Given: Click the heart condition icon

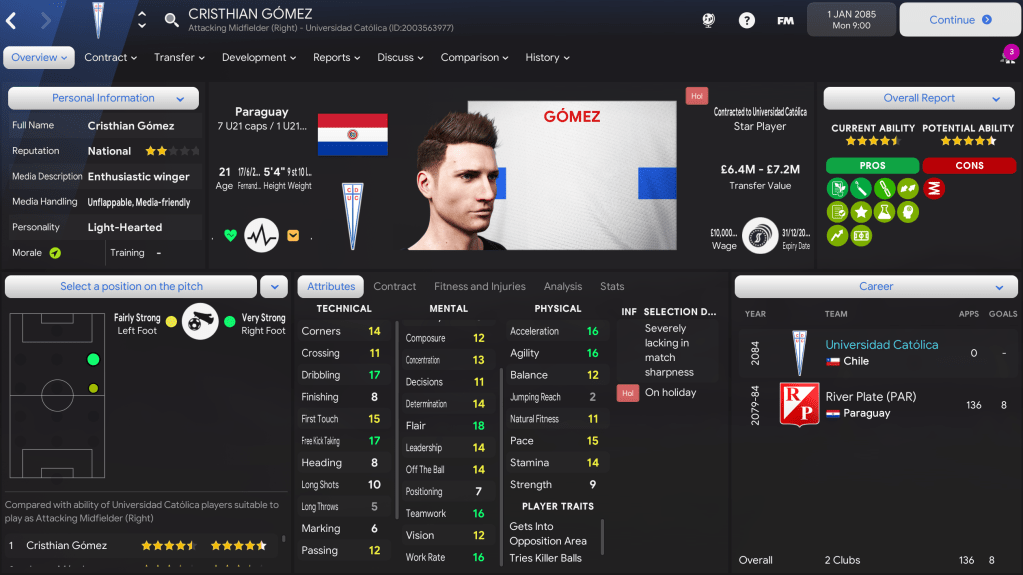Looking at the screenshot, I should click(x=230, y=235).
